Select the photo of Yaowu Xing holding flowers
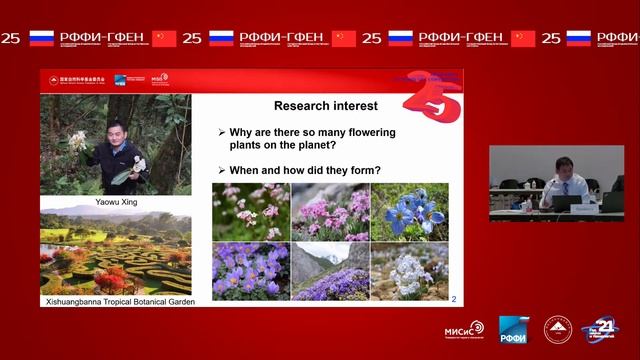 point(116,144)
